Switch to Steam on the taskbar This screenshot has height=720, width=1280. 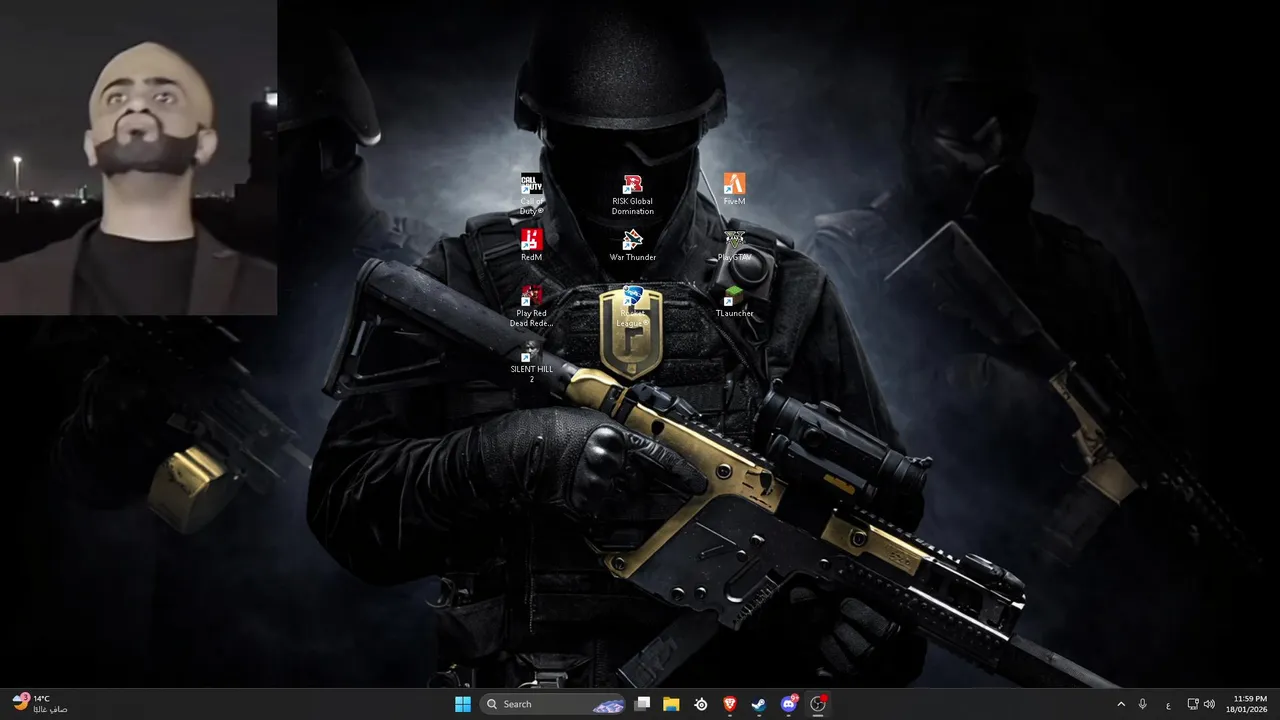759,704
